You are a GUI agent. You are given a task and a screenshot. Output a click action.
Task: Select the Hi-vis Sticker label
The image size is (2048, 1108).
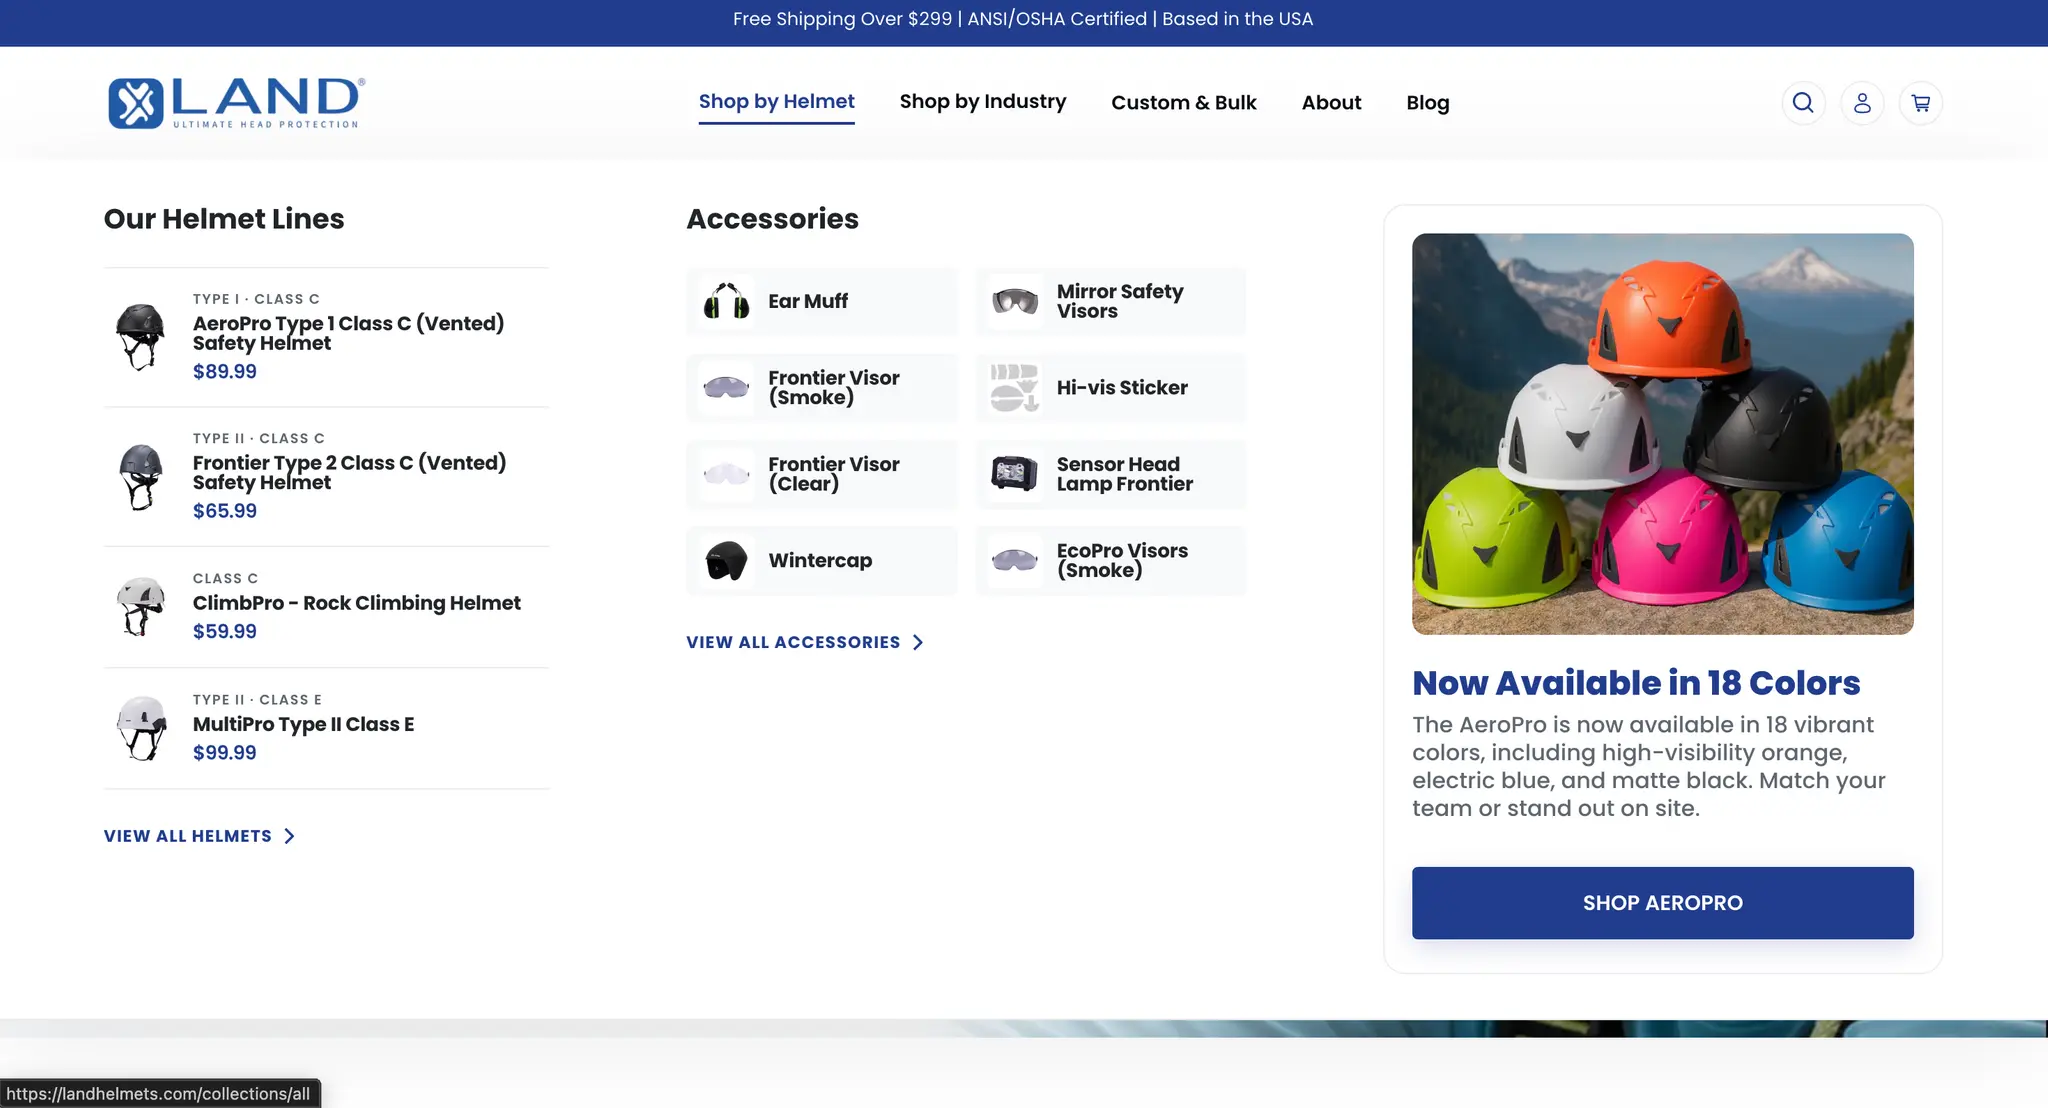tap(1122, 388)
